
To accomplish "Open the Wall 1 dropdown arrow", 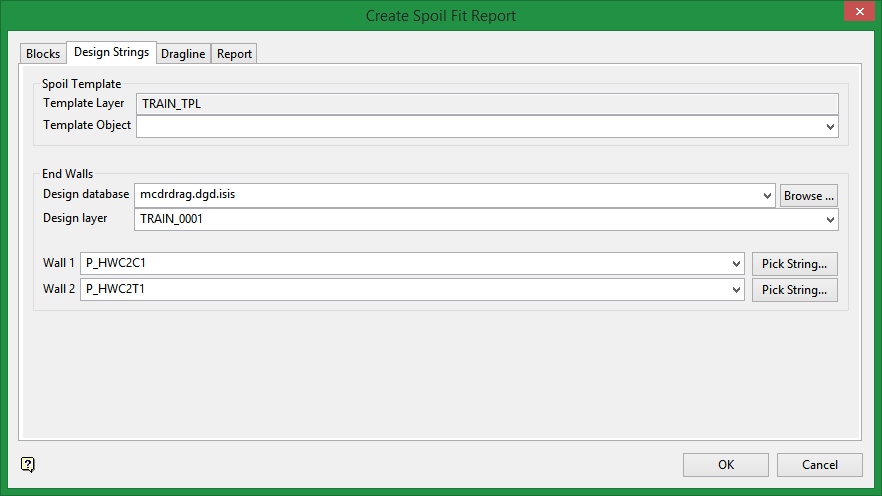I will point(737,264).
